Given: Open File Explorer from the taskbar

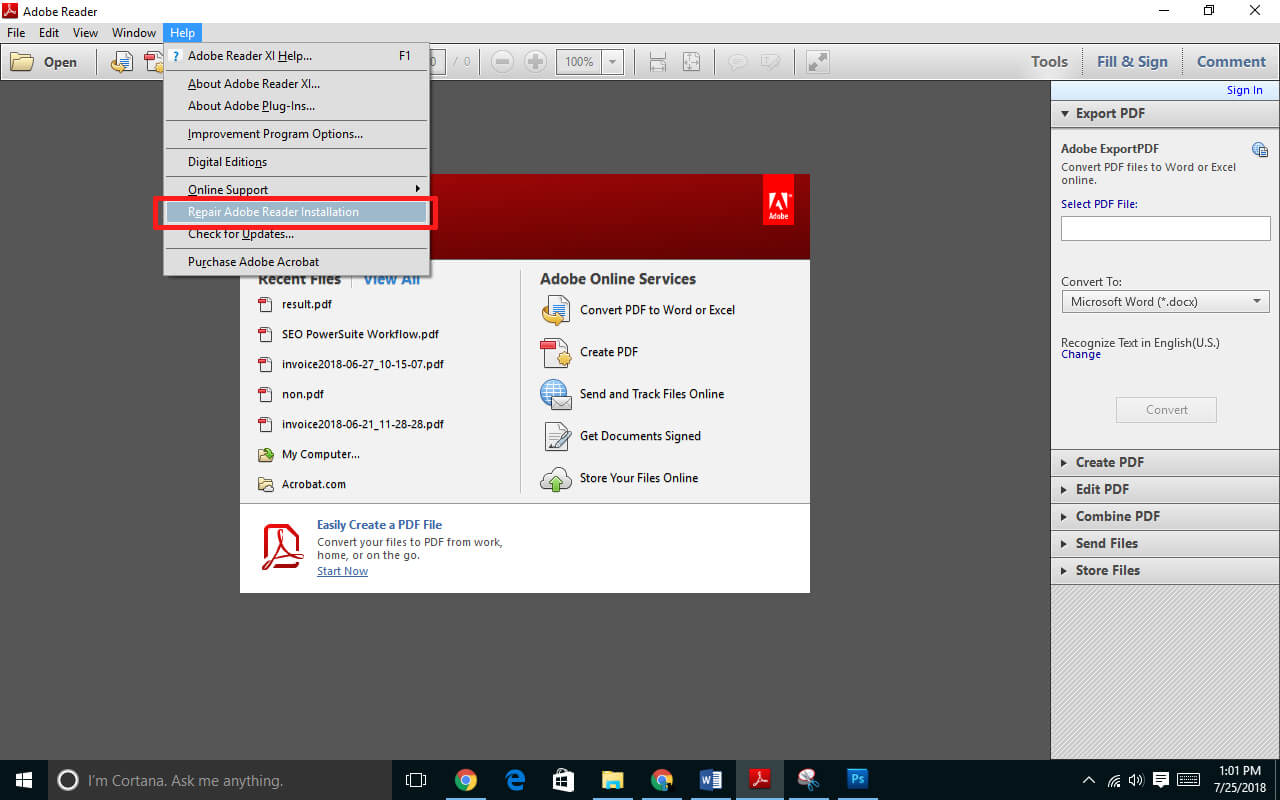Looking at the screenshot, I should pos(613,780).
